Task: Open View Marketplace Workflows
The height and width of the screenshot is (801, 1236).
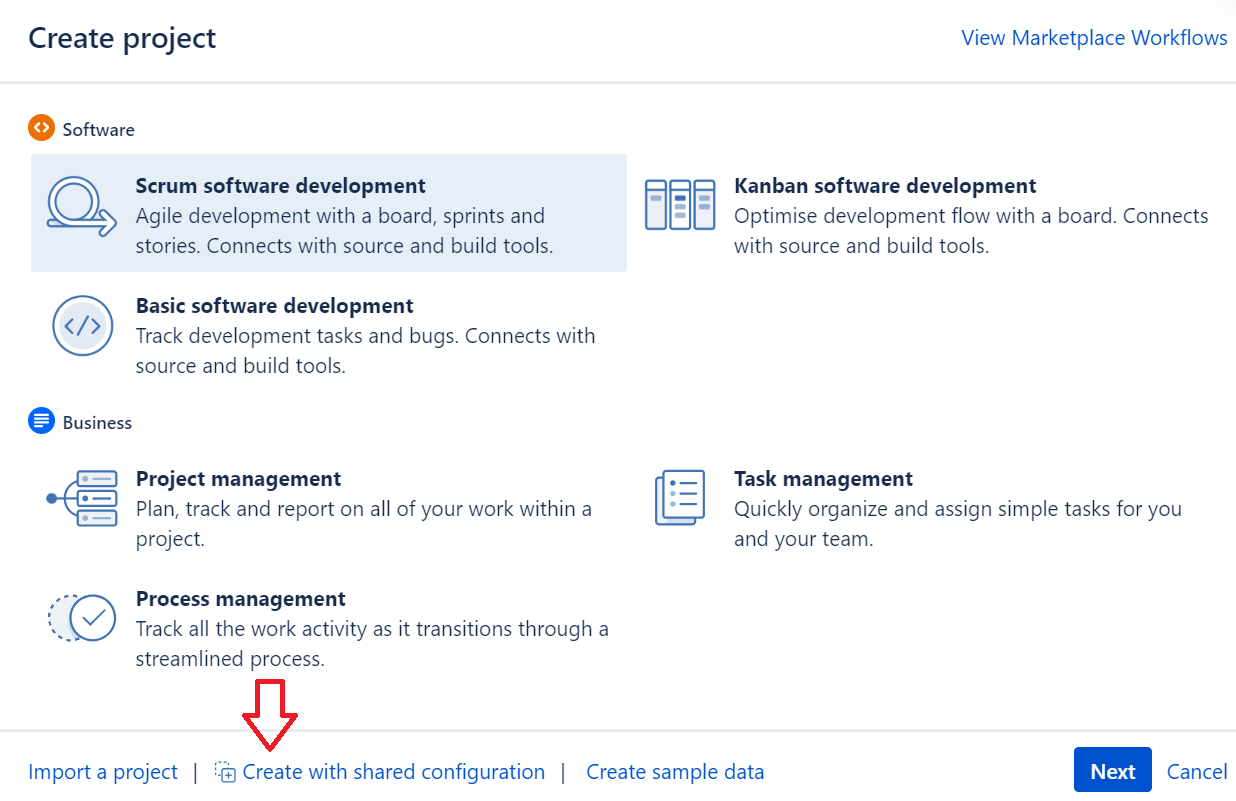Action: [1093, 38]
